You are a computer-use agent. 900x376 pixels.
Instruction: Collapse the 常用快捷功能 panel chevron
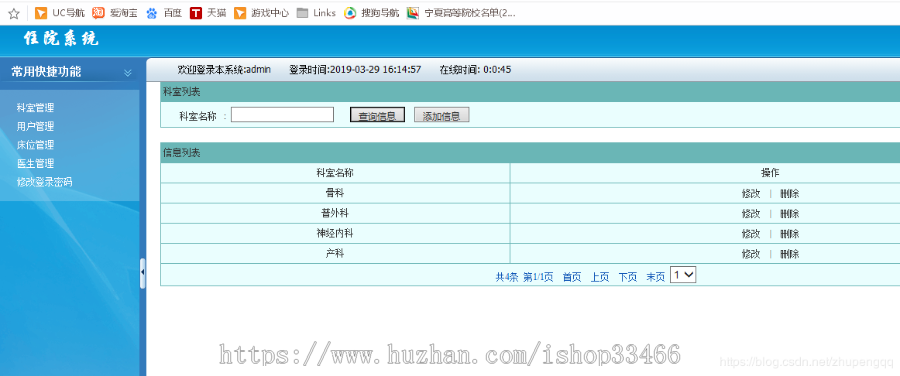[128, 72]
